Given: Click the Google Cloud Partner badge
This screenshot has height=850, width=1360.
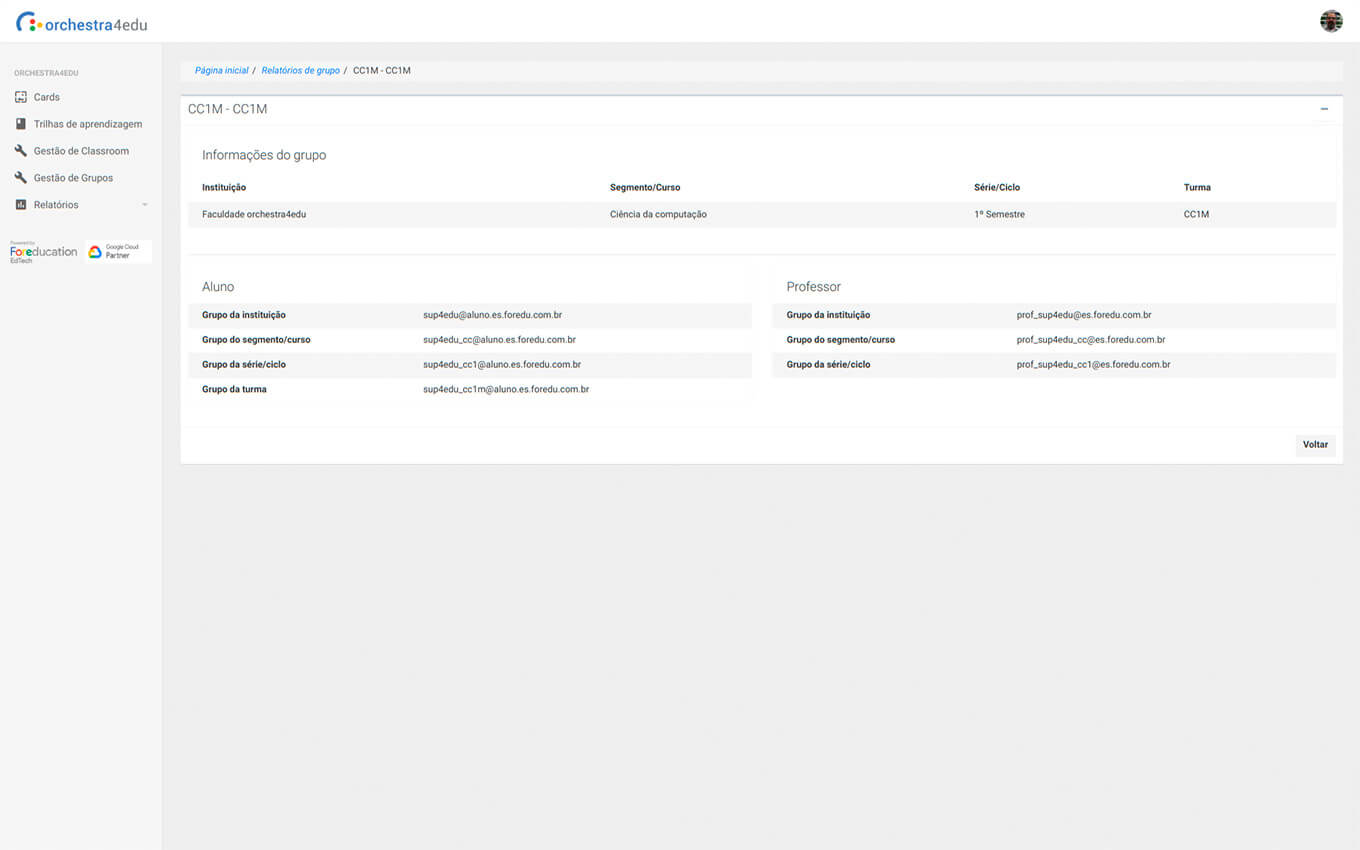Looking at the screenshot, I should click(x=118, y=252).
